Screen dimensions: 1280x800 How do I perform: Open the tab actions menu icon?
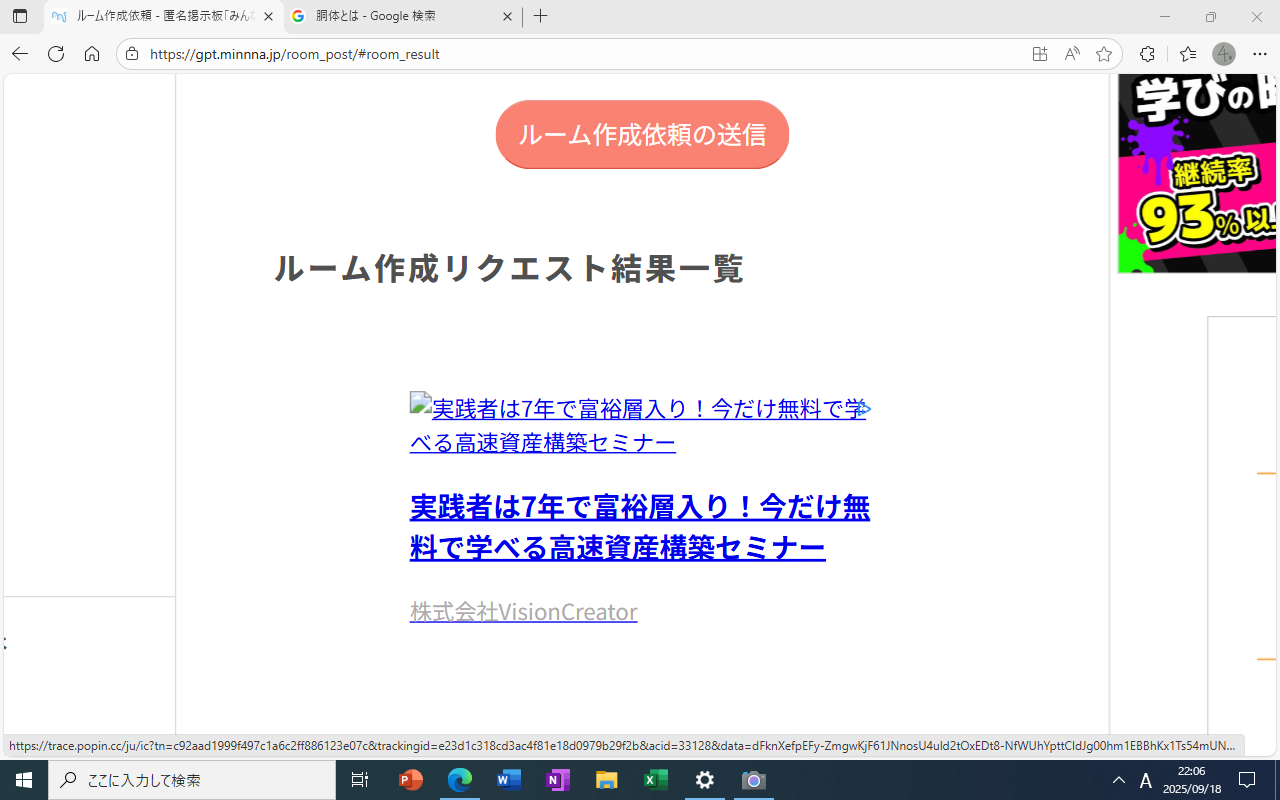coord(20,17)
